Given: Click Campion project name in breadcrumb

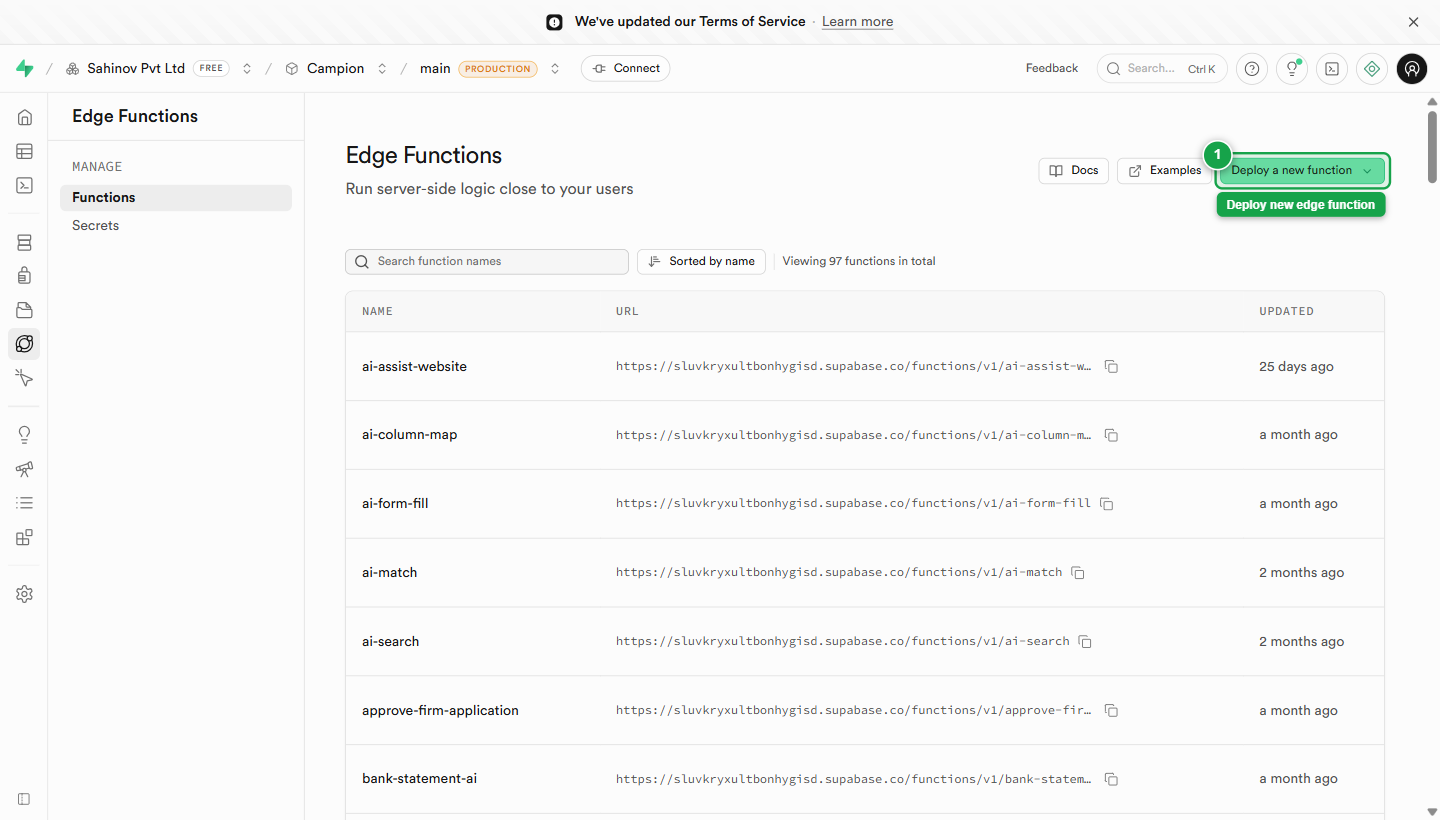Looking at the screenshot, I should click(336, 69).
